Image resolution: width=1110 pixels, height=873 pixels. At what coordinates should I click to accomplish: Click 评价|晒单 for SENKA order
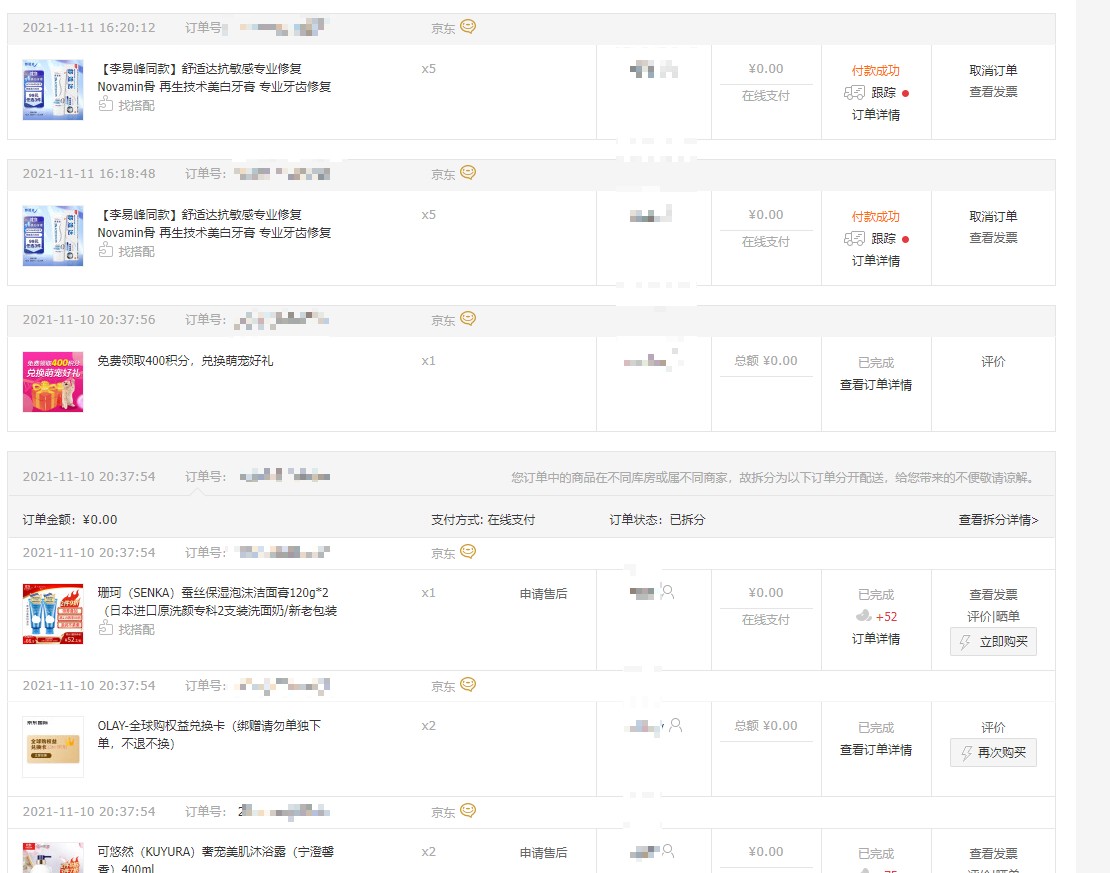pyautogui.click(x=993, y=616)
